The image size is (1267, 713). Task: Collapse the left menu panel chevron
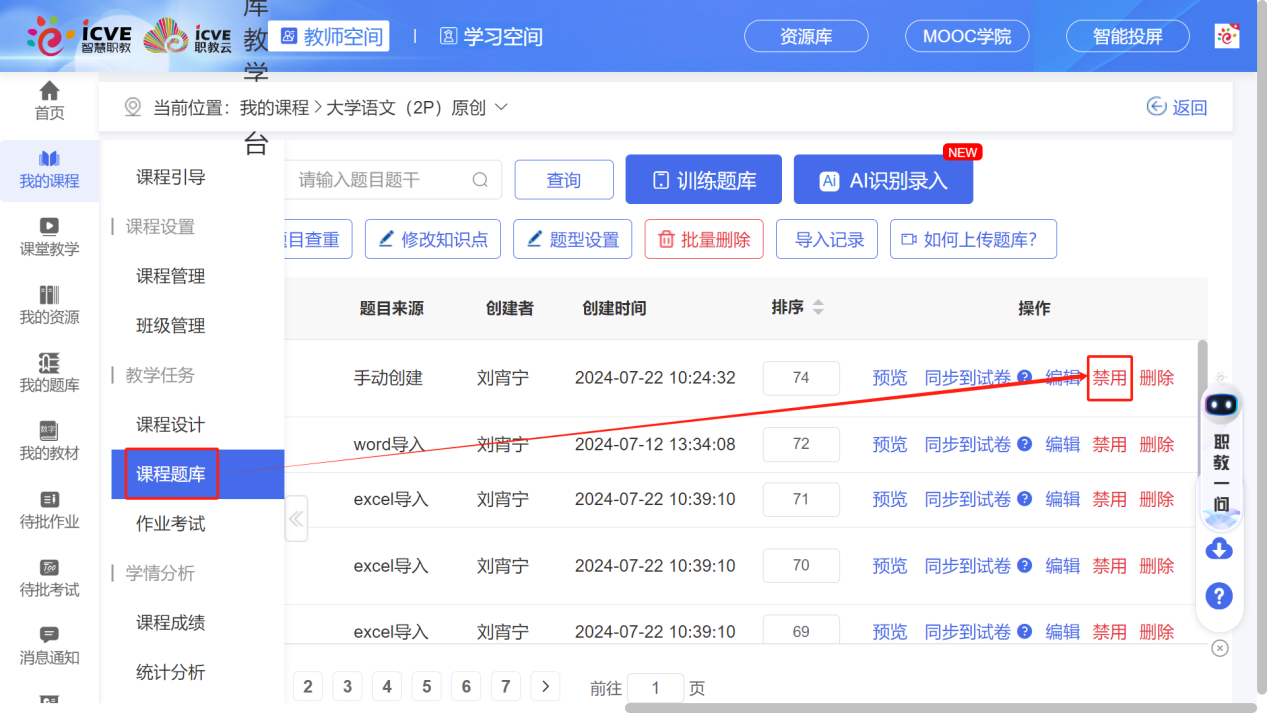pos(295,519)
